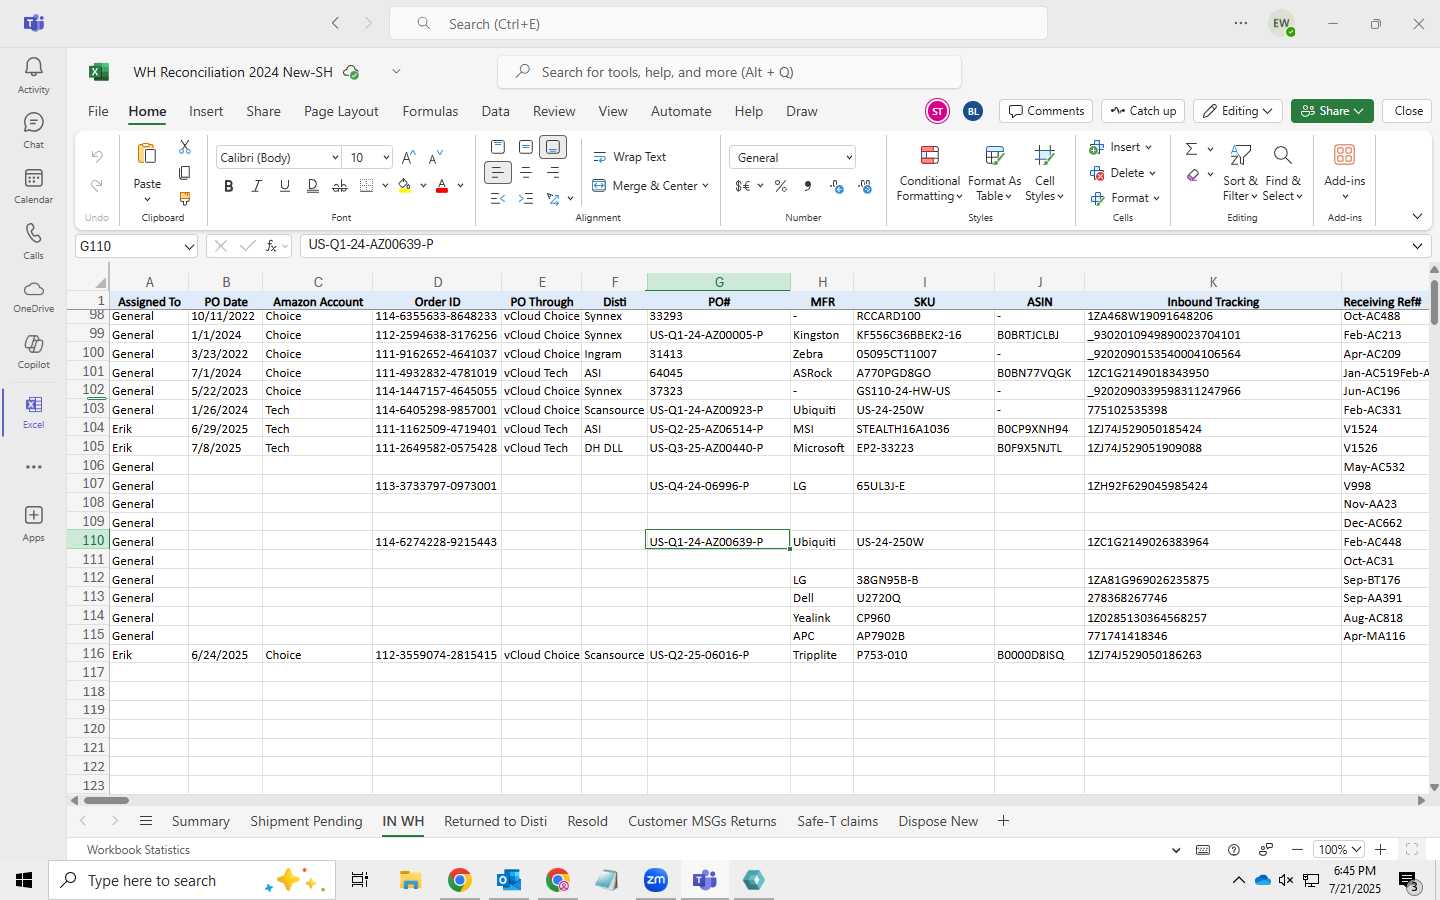Click the Insert Function fx icon

[x=271, y=246]
